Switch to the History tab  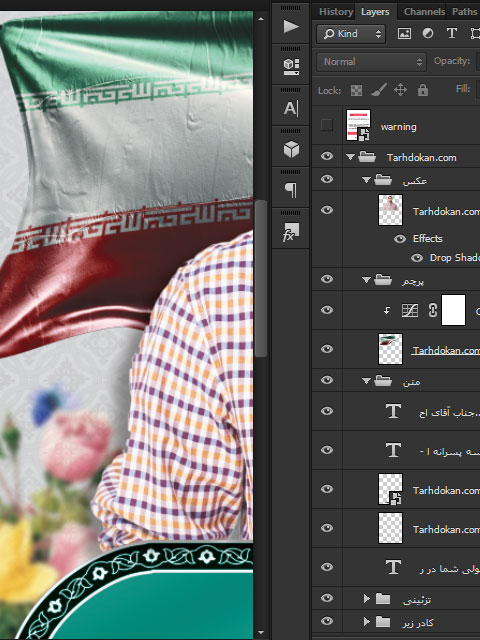336,11
